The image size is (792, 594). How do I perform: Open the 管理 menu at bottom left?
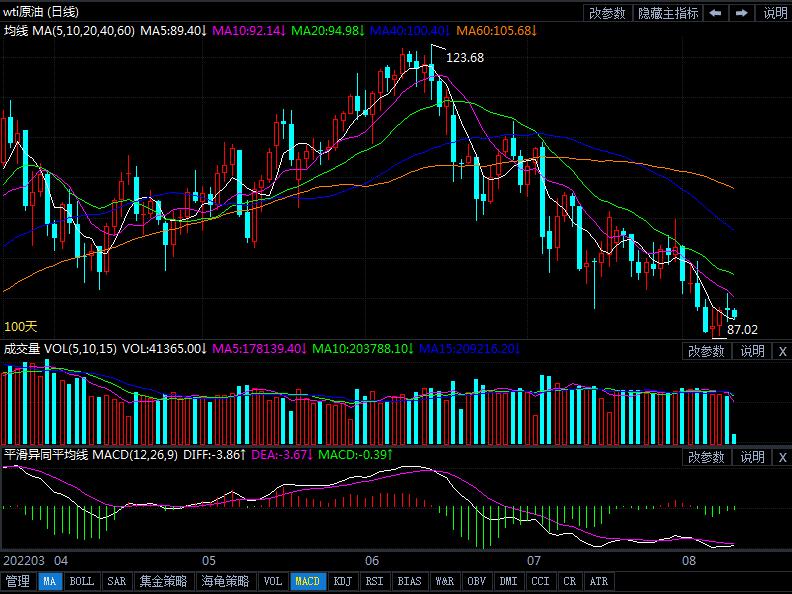(18, 581)
